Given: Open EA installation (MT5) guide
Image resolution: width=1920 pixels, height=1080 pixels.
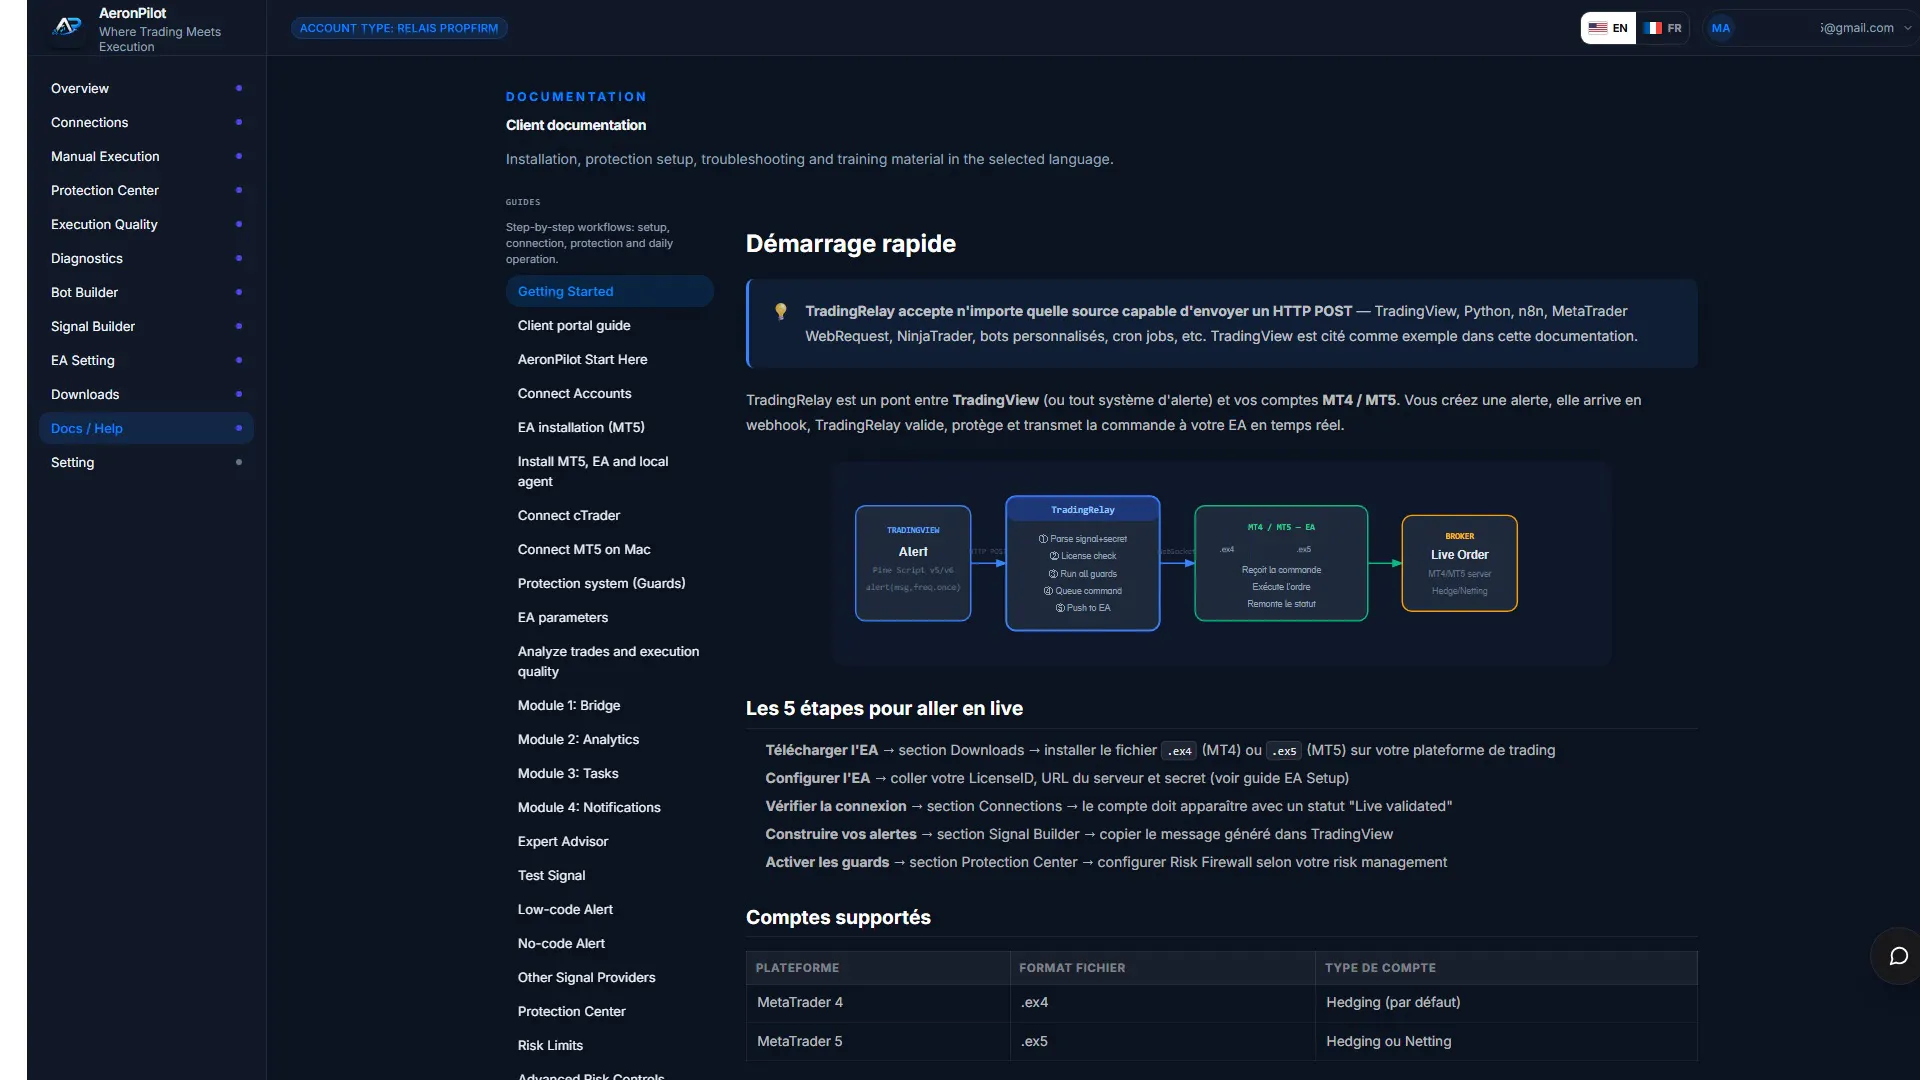Looking at the screenshot, I should click(609, 427).
